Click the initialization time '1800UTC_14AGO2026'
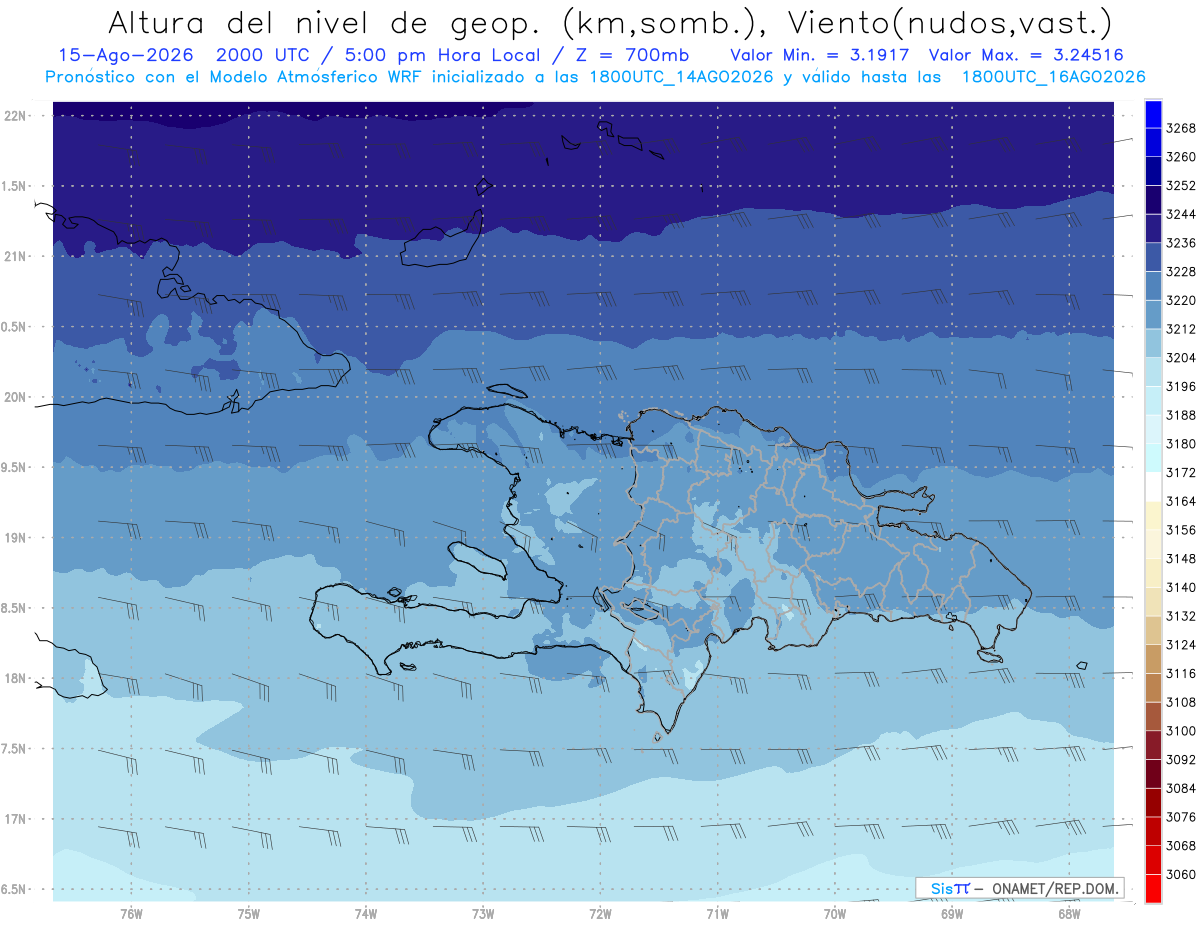This screenshot has width=1200, height=927. 679,77
